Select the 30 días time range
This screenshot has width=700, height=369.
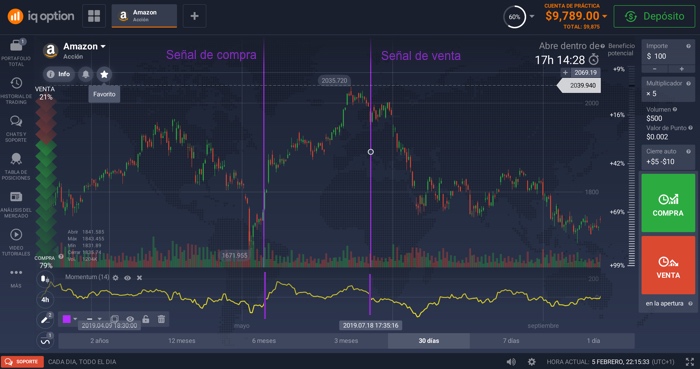[429, 340]
